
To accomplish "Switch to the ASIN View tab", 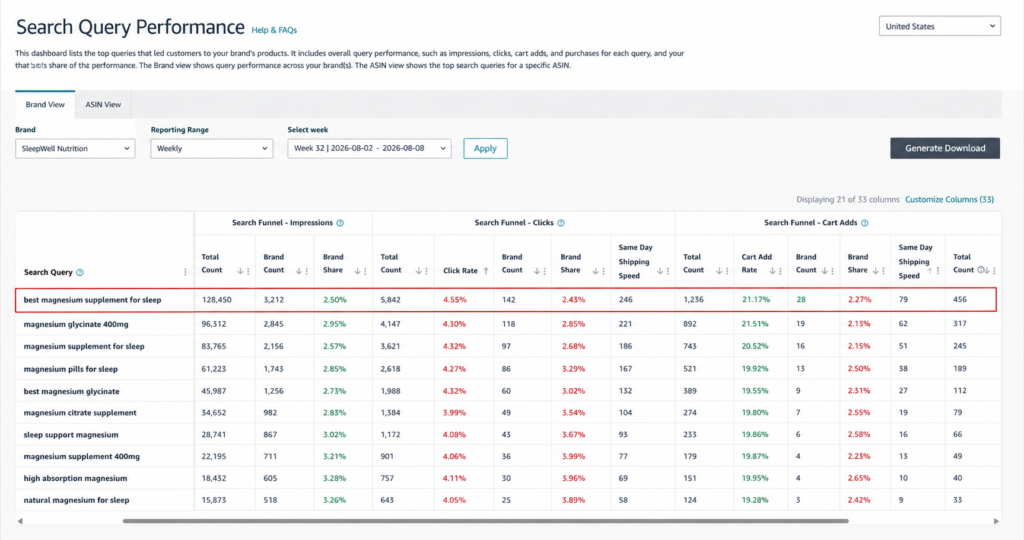I will [103, 104].
